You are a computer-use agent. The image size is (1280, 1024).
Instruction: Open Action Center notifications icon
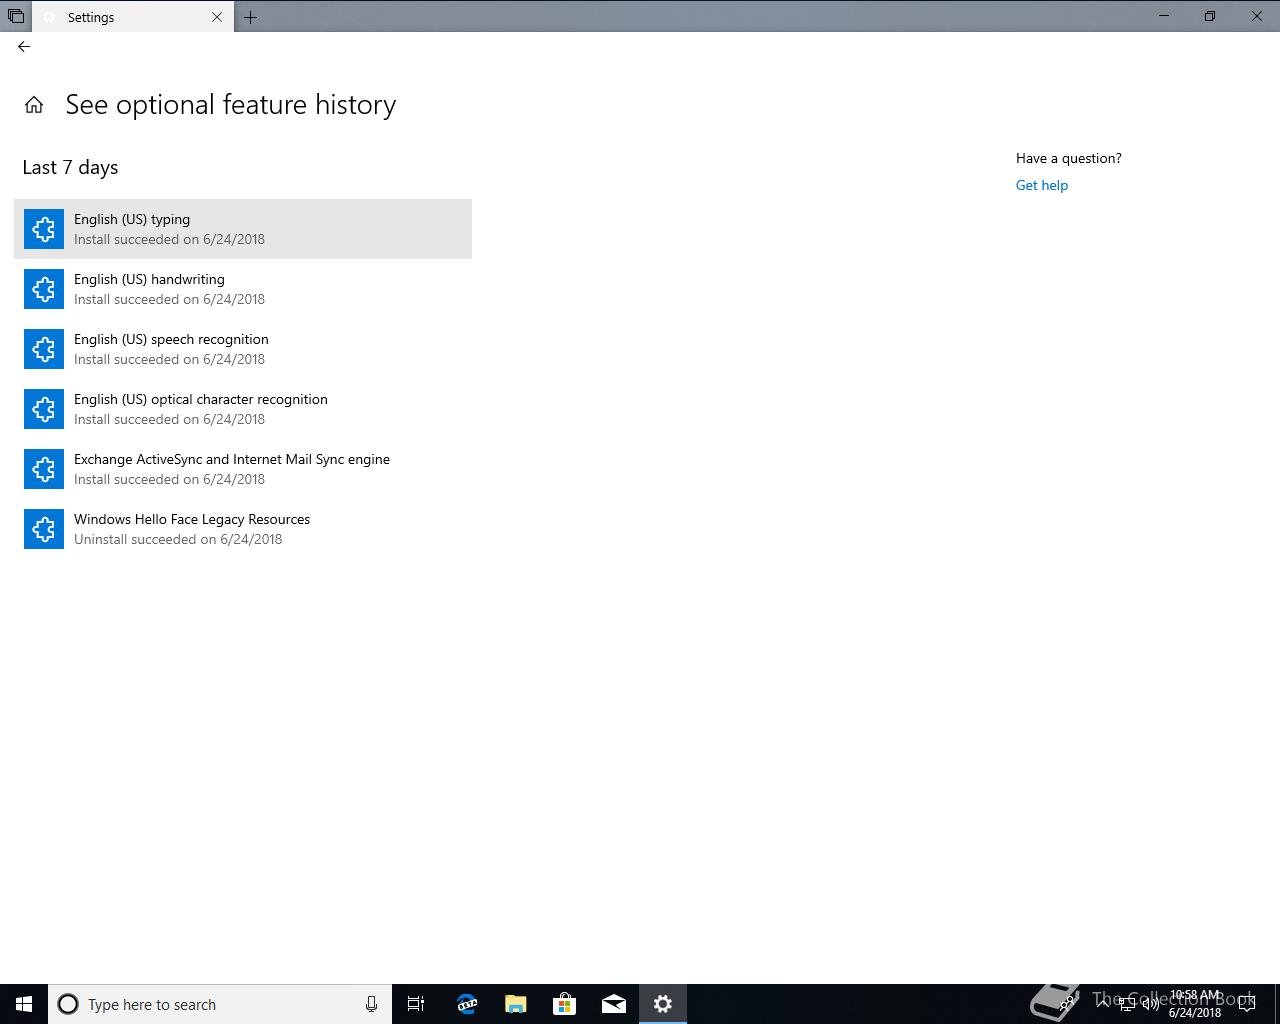click(1247, 1004)
